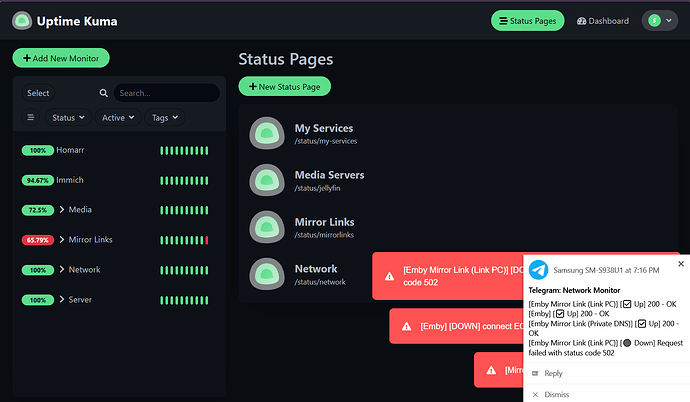Screen dimensions: 690x402
Task: Open the Tags filter dropdown
Action: [x=165, y=118]
